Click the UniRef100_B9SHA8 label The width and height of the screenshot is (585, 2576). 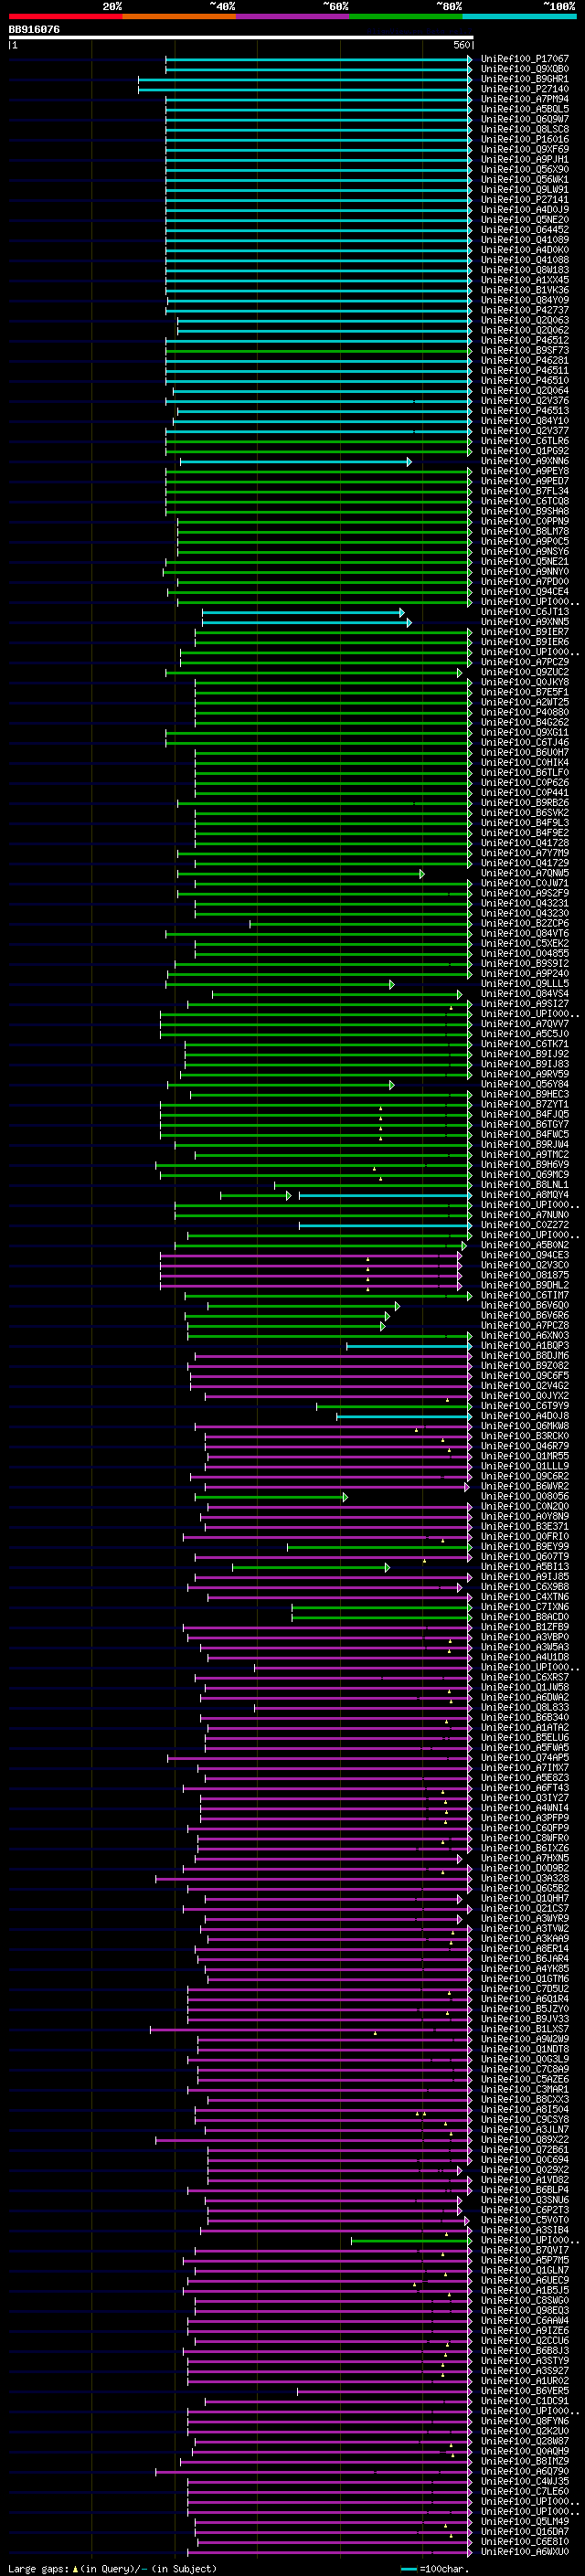coord(525,511)
